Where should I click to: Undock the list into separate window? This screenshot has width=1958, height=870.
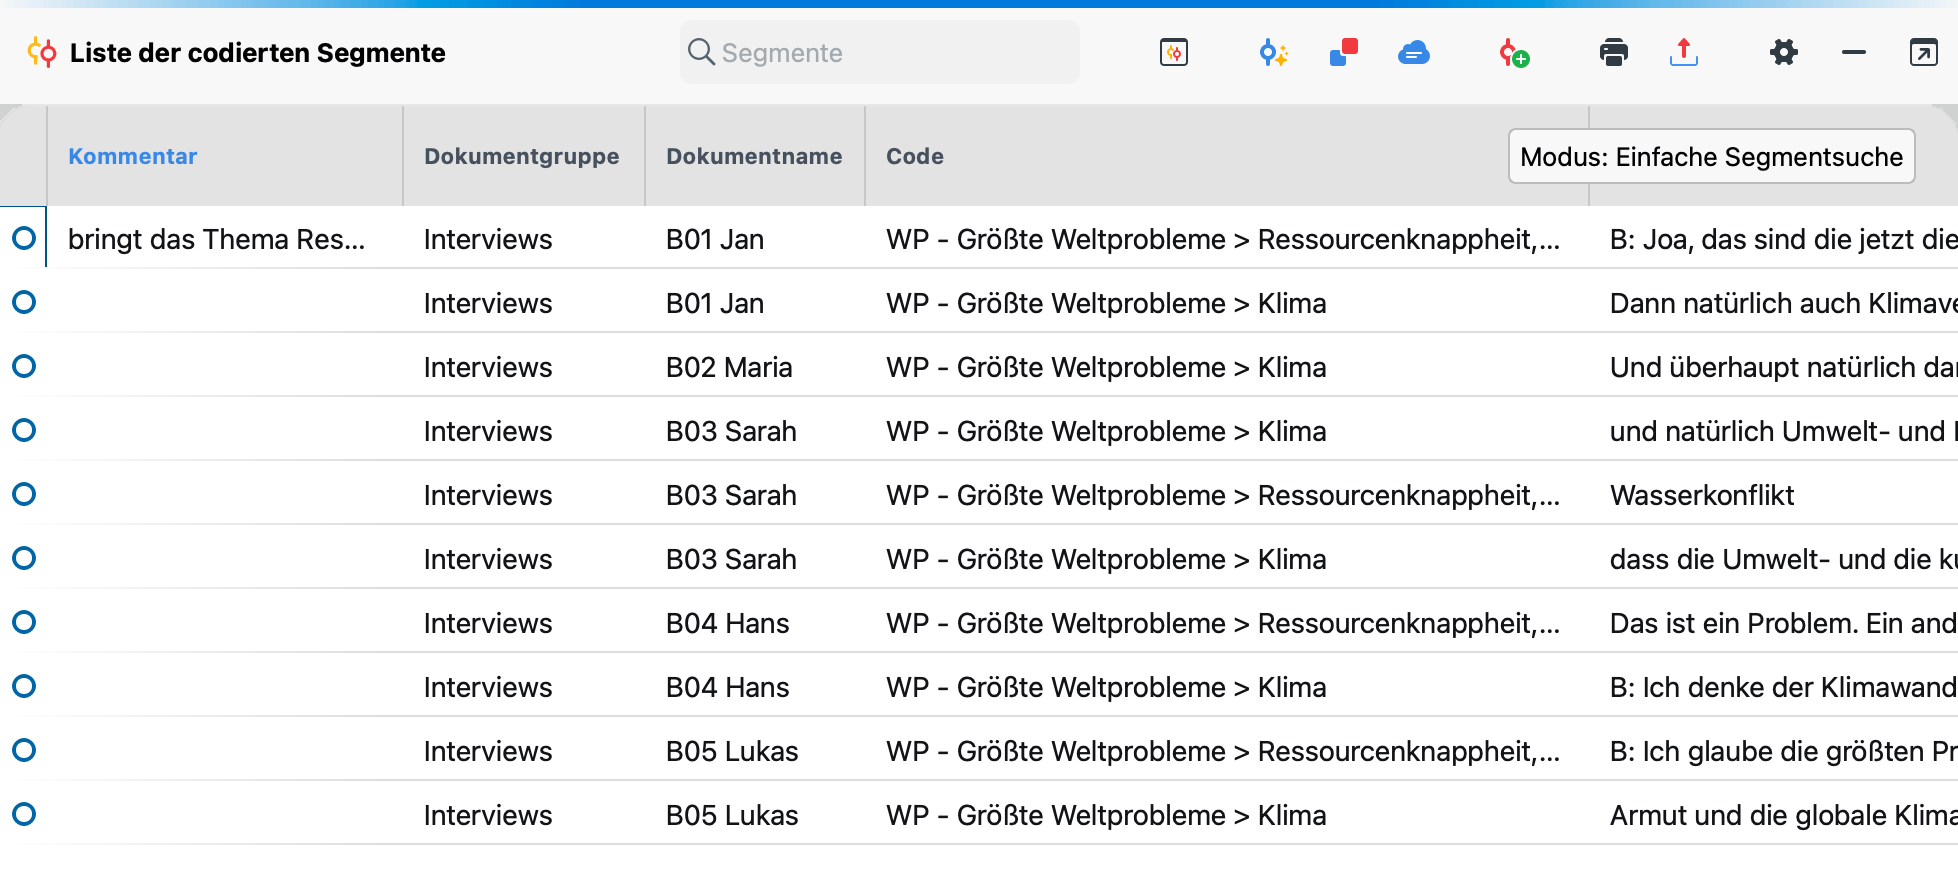coord(1923,52)
